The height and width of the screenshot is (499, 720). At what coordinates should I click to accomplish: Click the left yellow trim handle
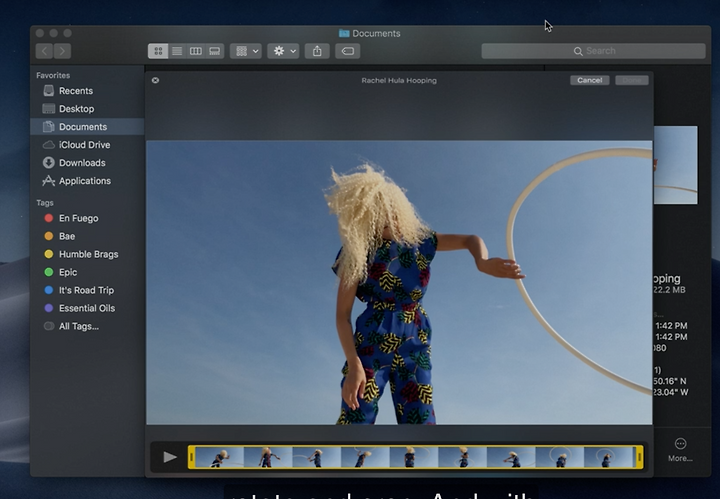click(191, 457)
